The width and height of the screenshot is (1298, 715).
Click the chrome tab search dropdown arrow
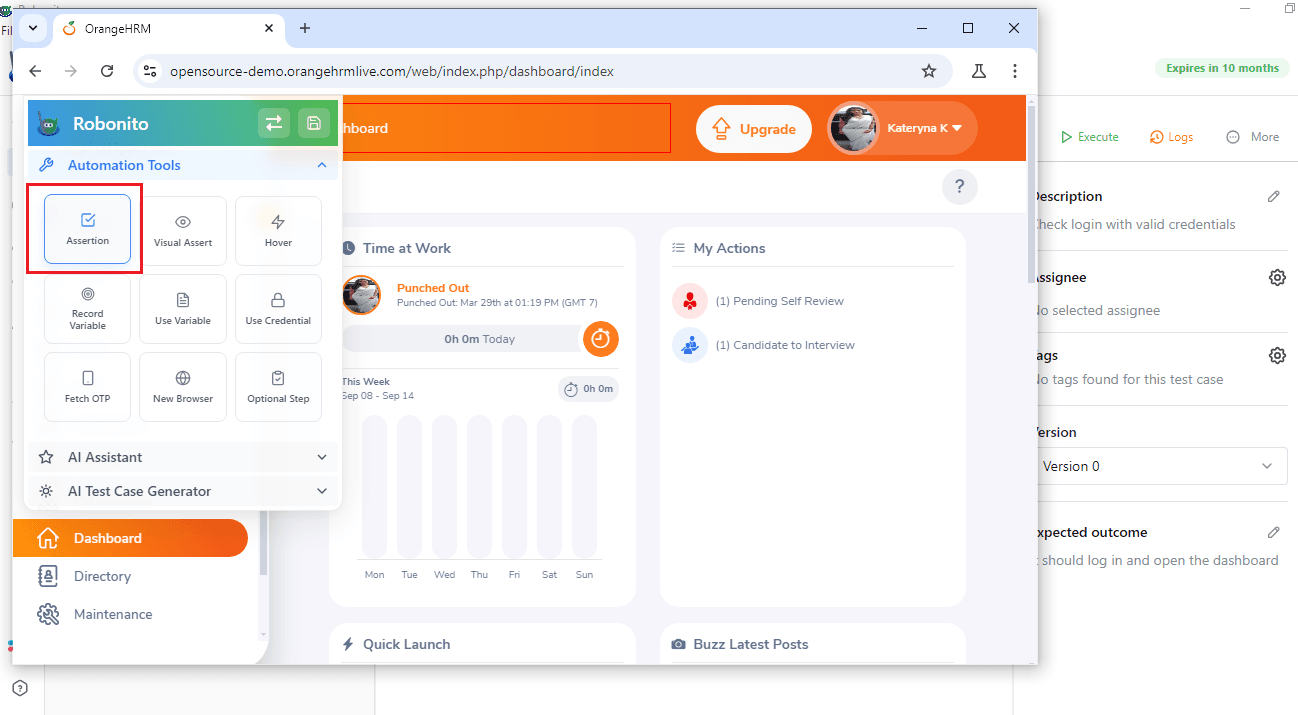click(x=32, y=28)
